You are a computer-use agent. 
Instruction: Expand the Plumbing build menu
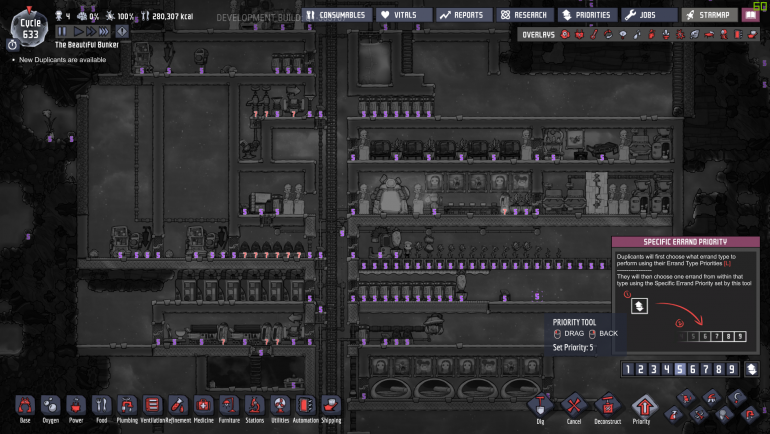click(x=127, y=409)
